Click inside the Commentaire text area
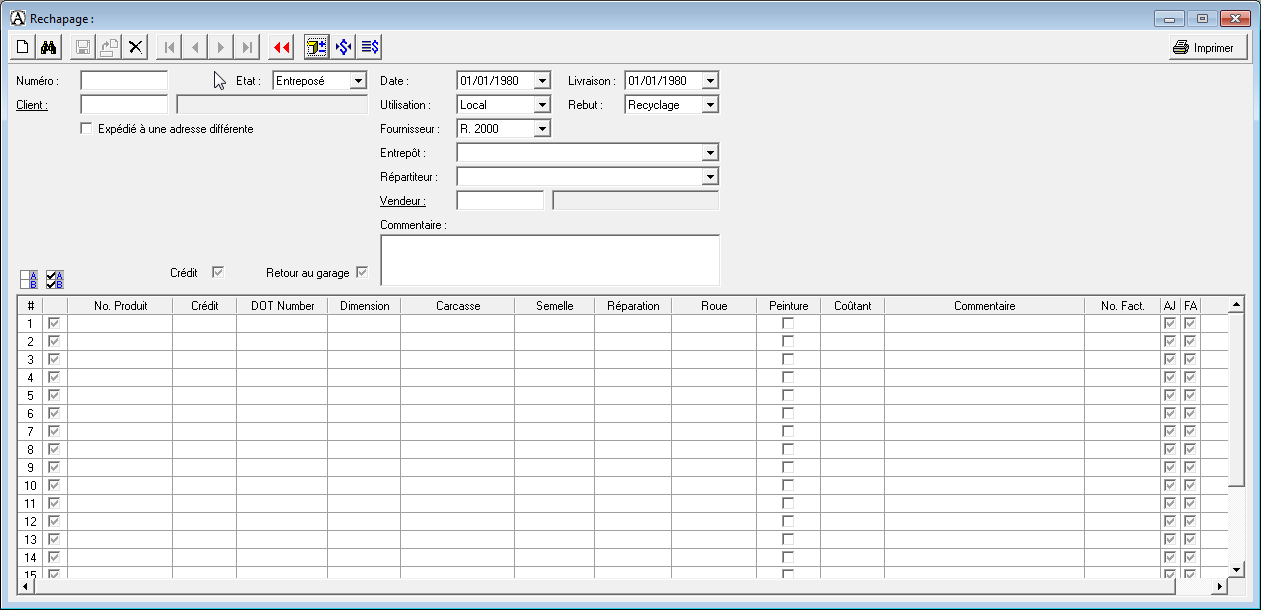 549,258
